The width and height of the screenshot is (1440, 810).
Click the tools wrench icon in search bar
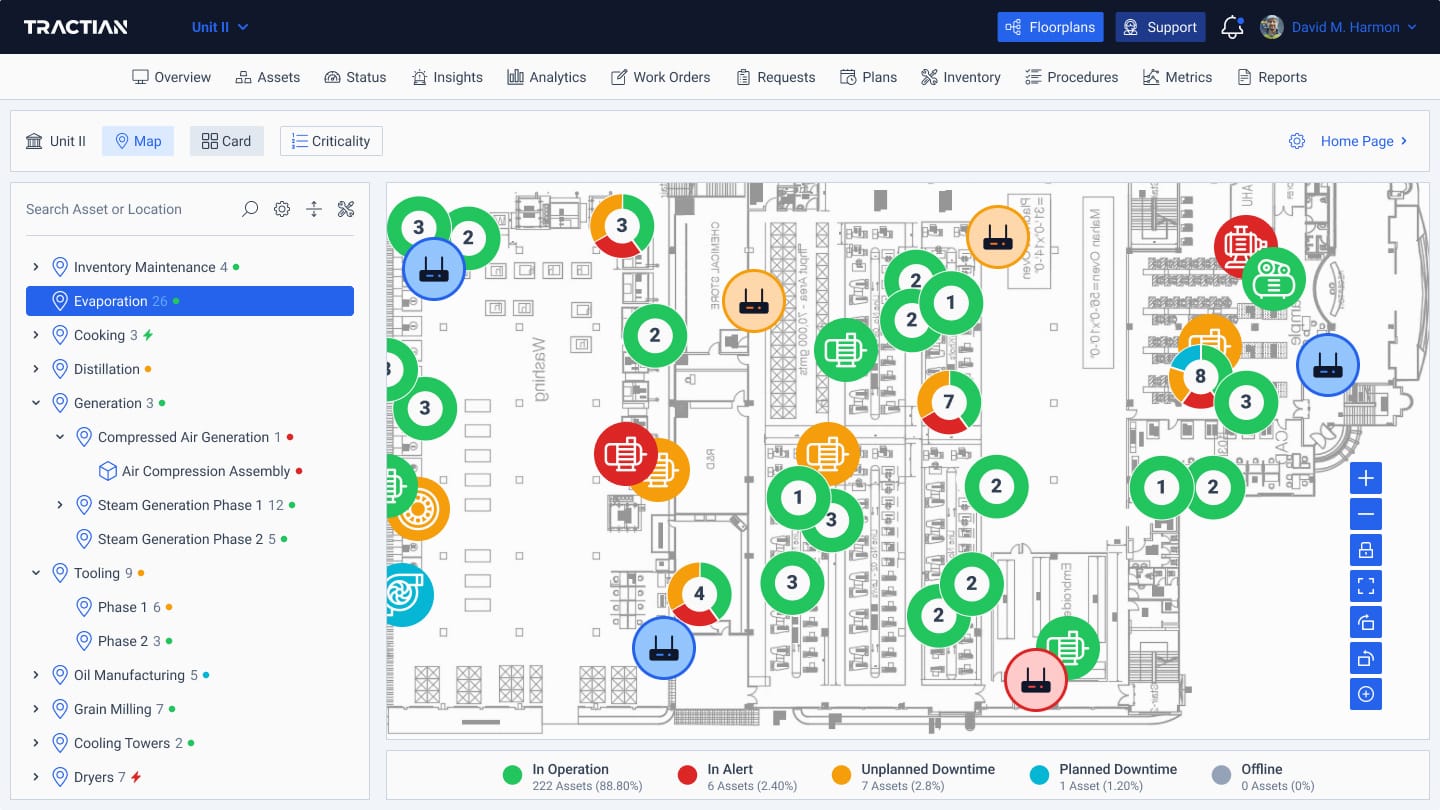346,209
